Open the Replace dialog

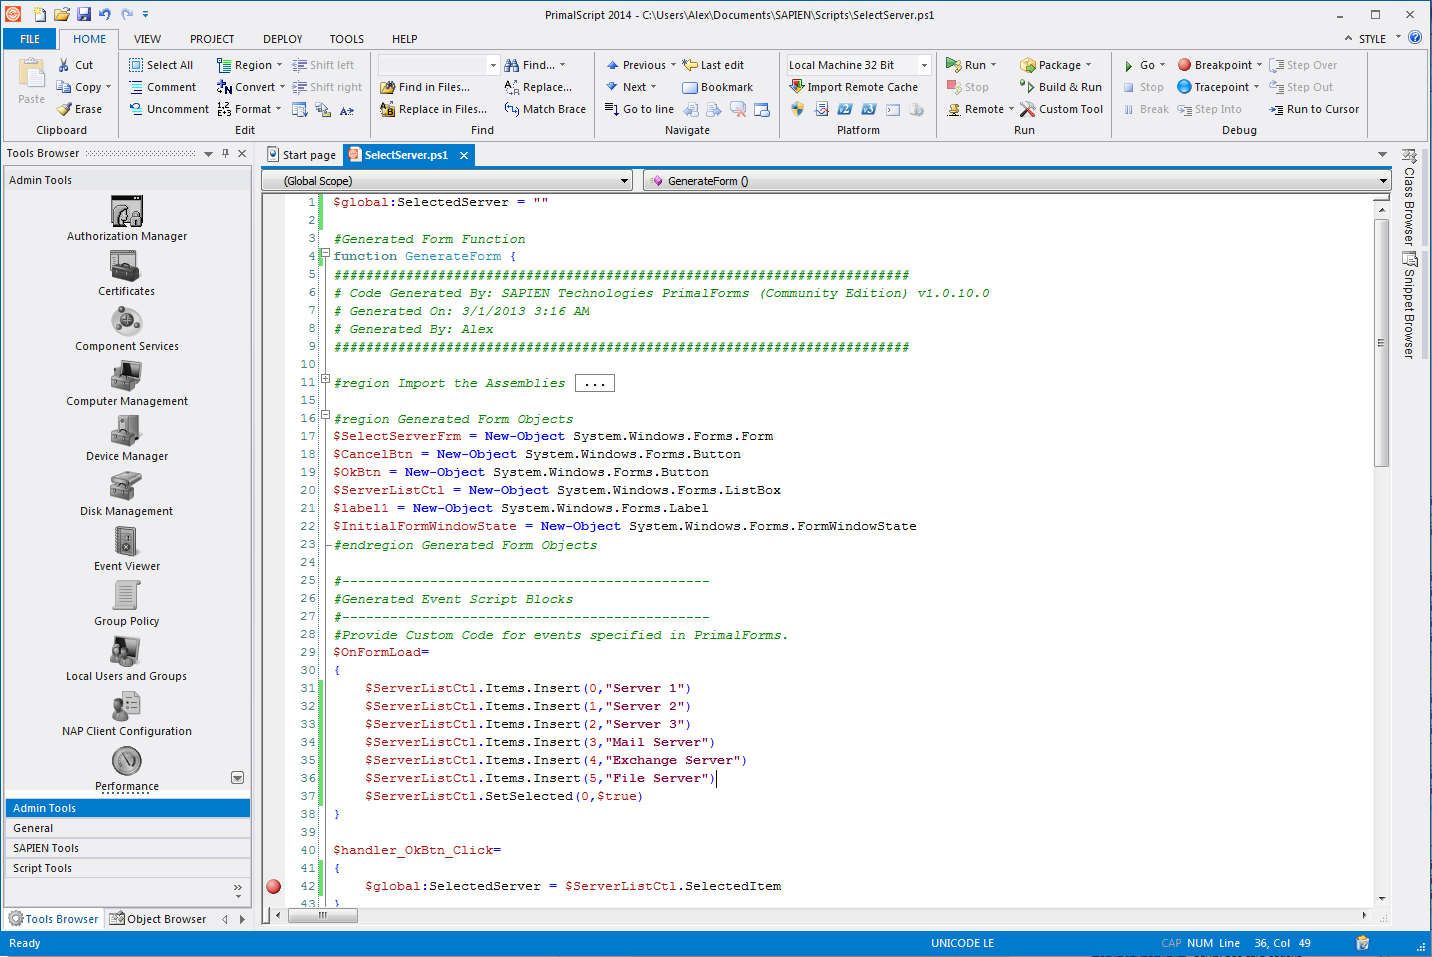tap(538, 87)
